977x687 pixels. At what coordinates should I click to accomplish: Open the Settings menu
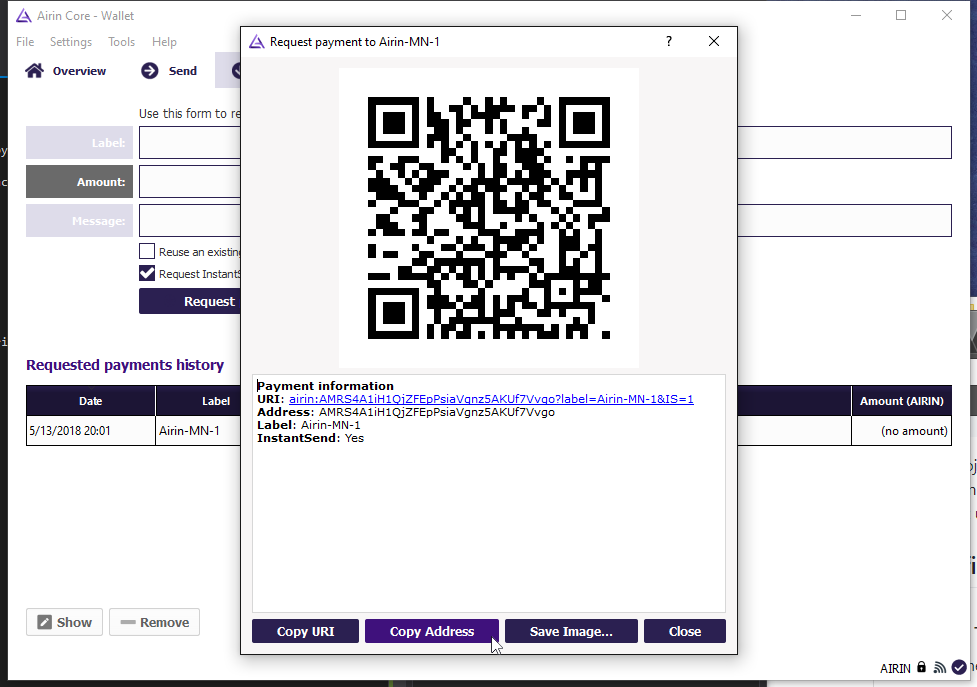point(71,42)
